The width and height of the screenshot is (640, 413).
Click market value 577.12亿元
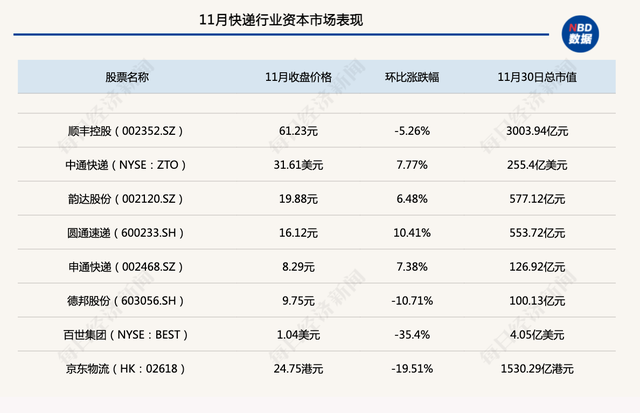pos(537,199)
